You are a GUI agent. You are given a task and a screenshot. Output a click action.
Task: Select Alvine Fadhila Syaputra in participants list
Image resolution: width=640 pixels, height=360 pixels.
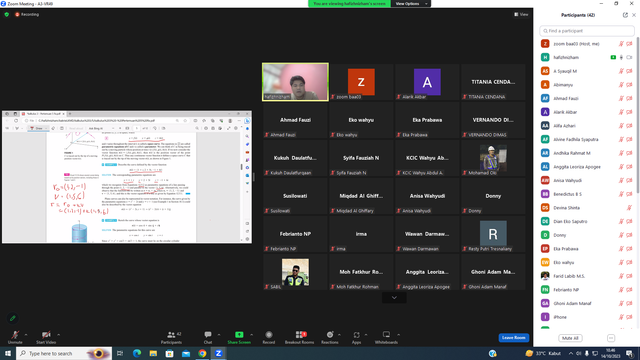tap(587, 139)
